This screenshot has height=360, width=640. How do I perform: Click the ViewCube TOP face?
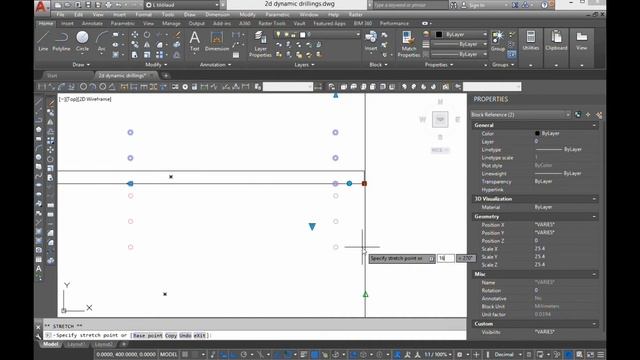(x=440, y=119)
